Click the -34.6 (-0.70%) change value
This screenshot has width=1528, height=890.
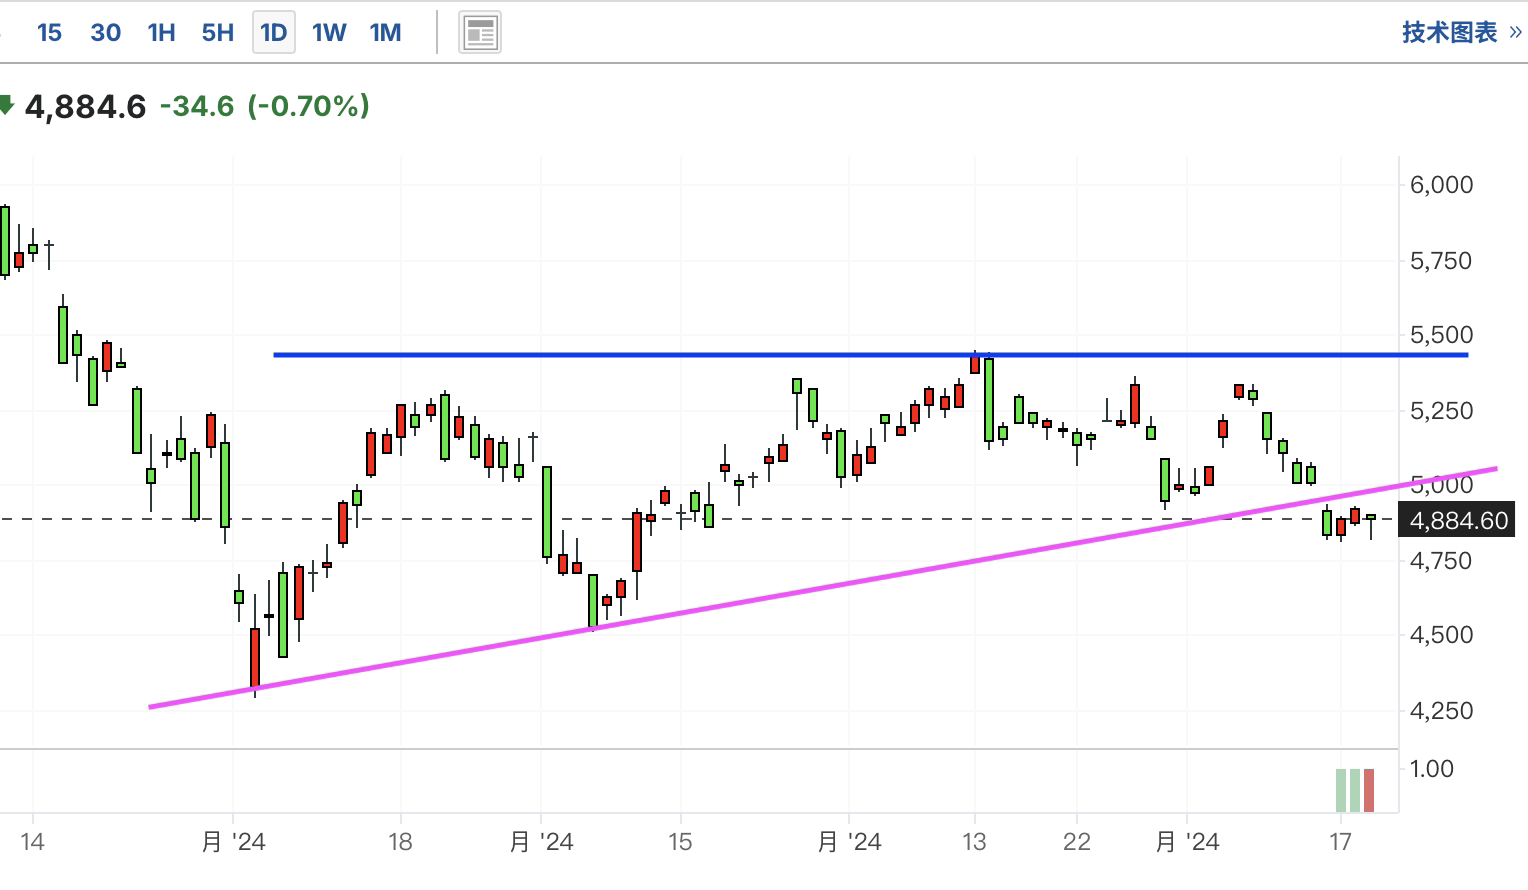click(265, 106)
